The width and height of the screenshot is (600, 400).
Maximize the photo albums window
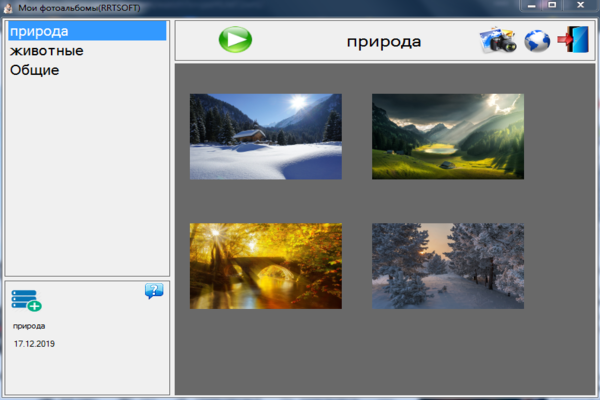click(x=552, y=6)
